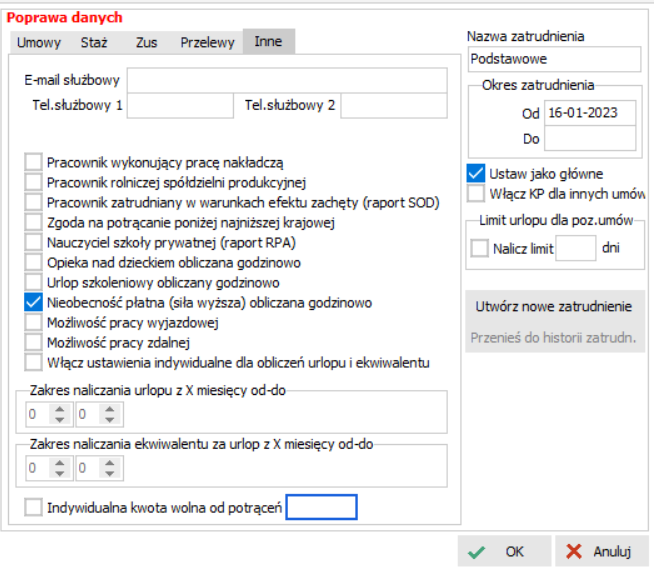Decrease second urlop range spinner value
Image resolution: width=654 pixels, height=568 pixels.
(108, 419)
